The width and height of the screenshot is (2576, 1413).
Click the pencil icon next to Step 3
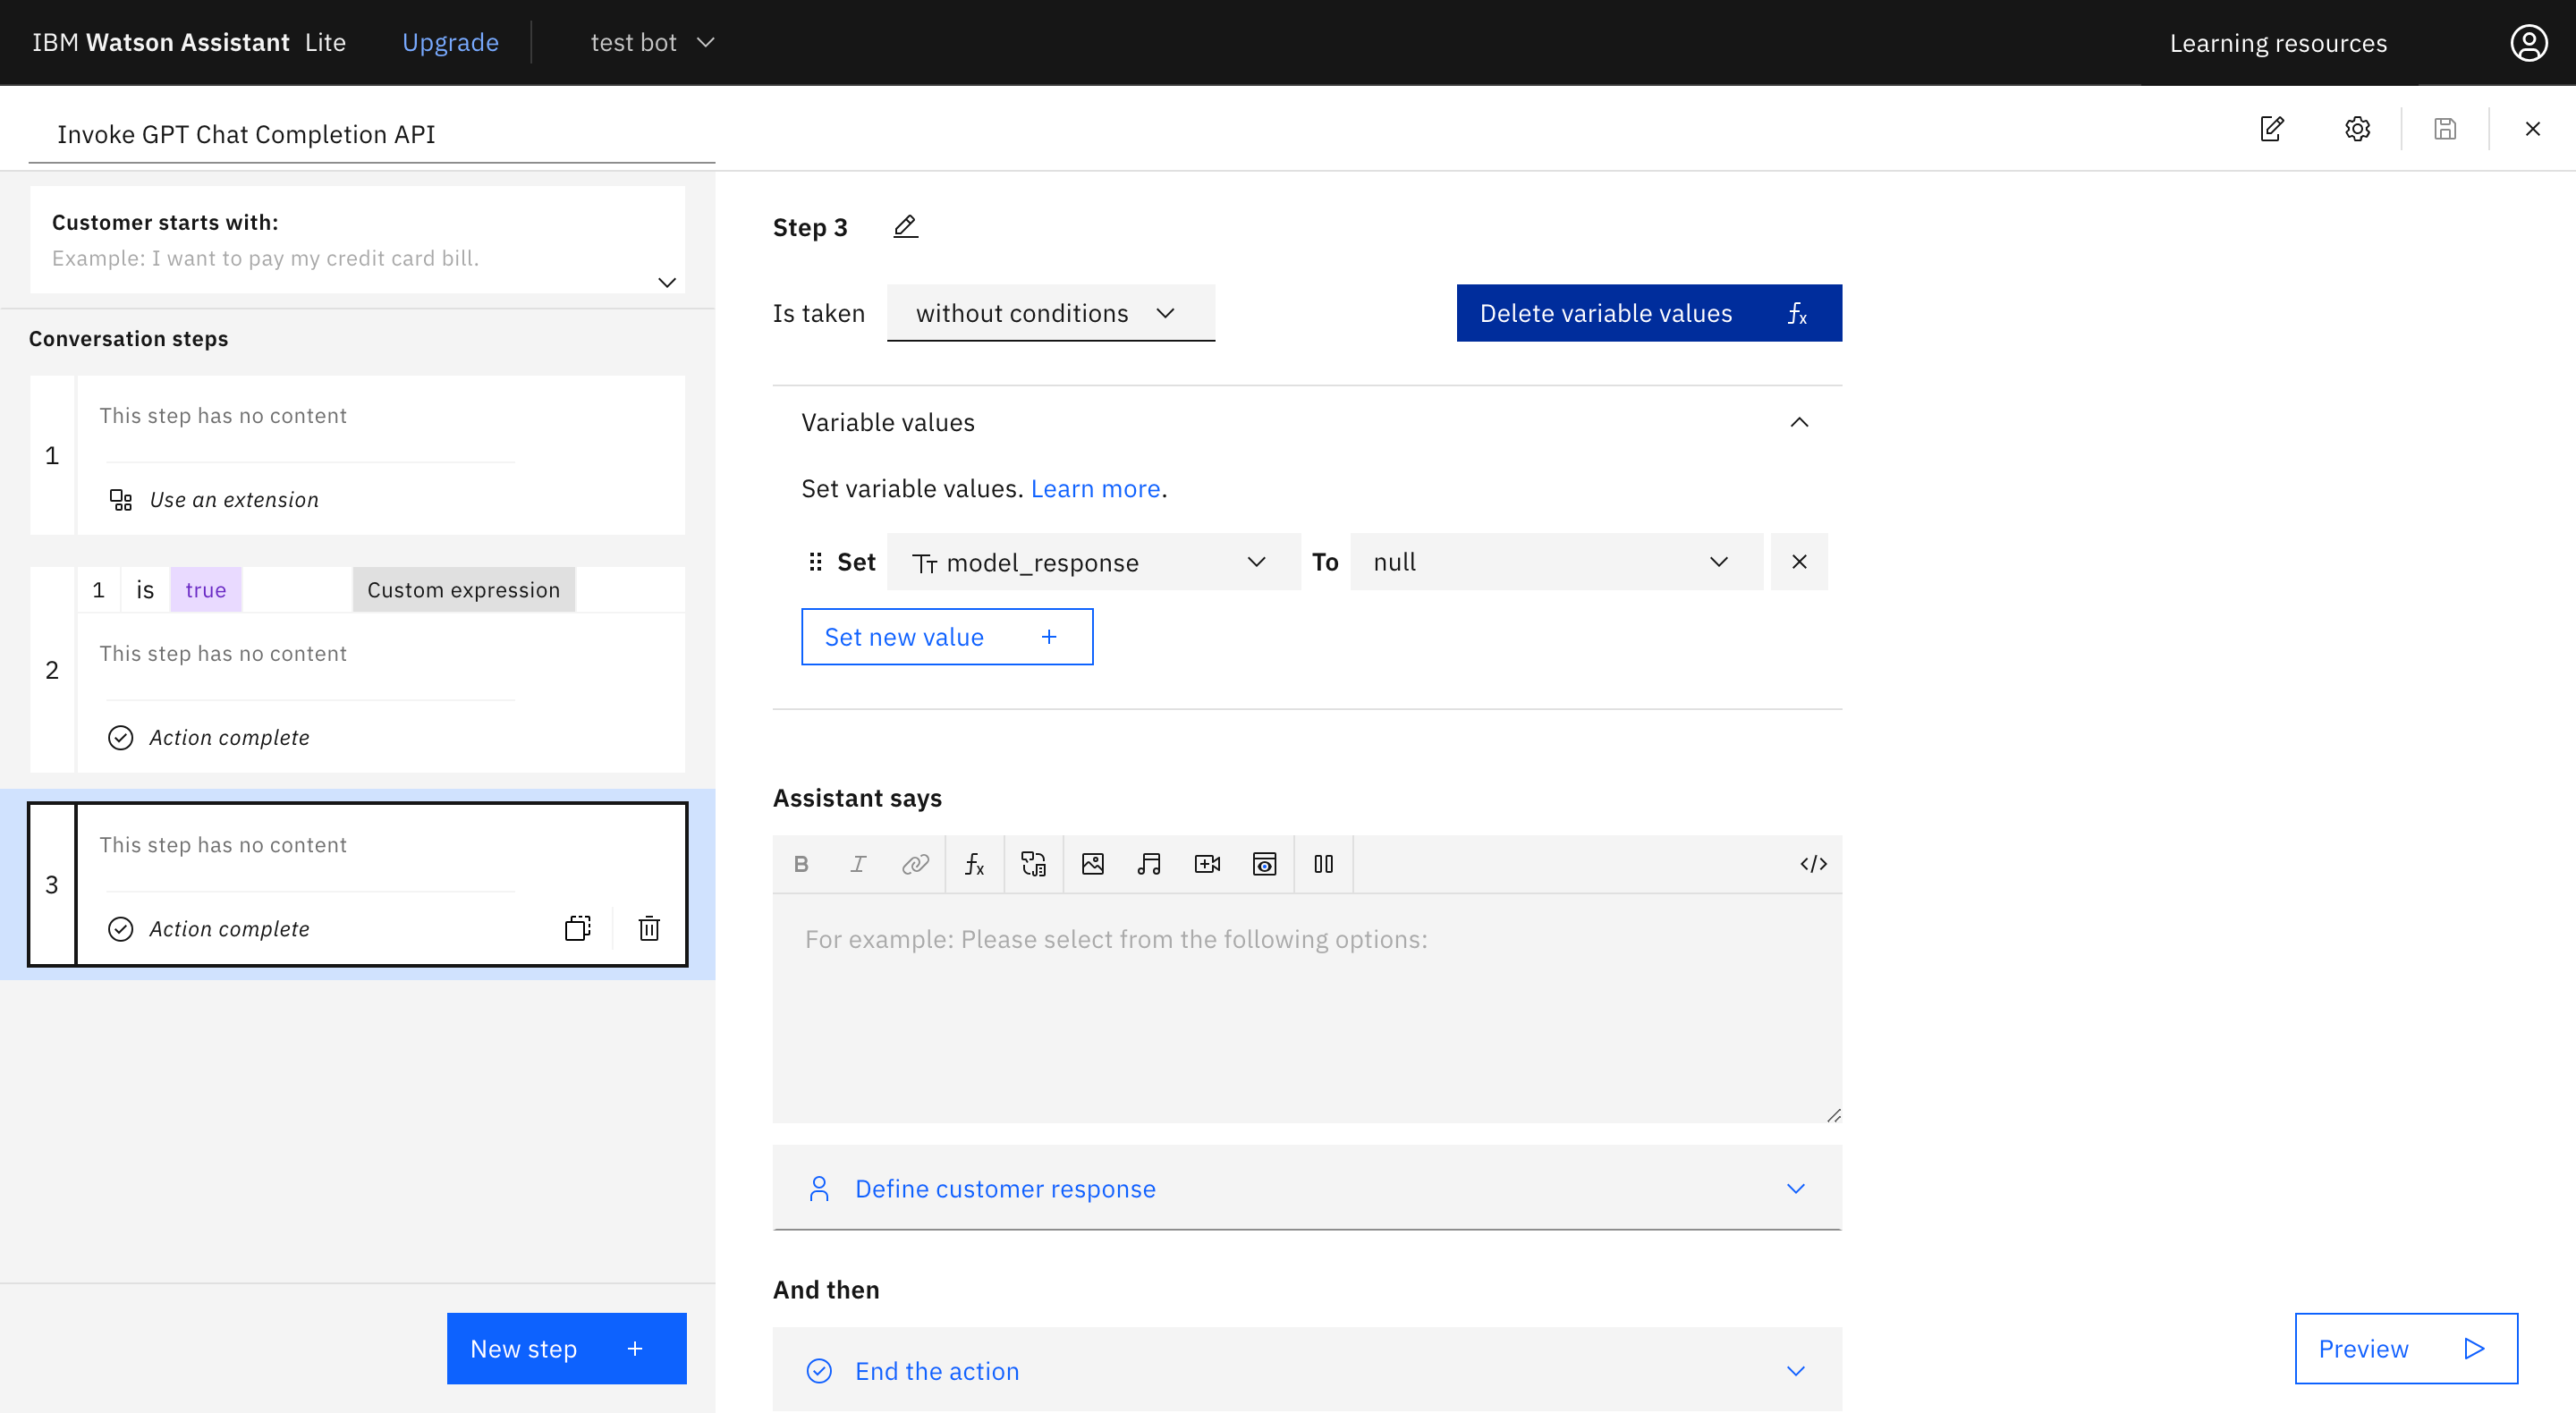[905, 227]
